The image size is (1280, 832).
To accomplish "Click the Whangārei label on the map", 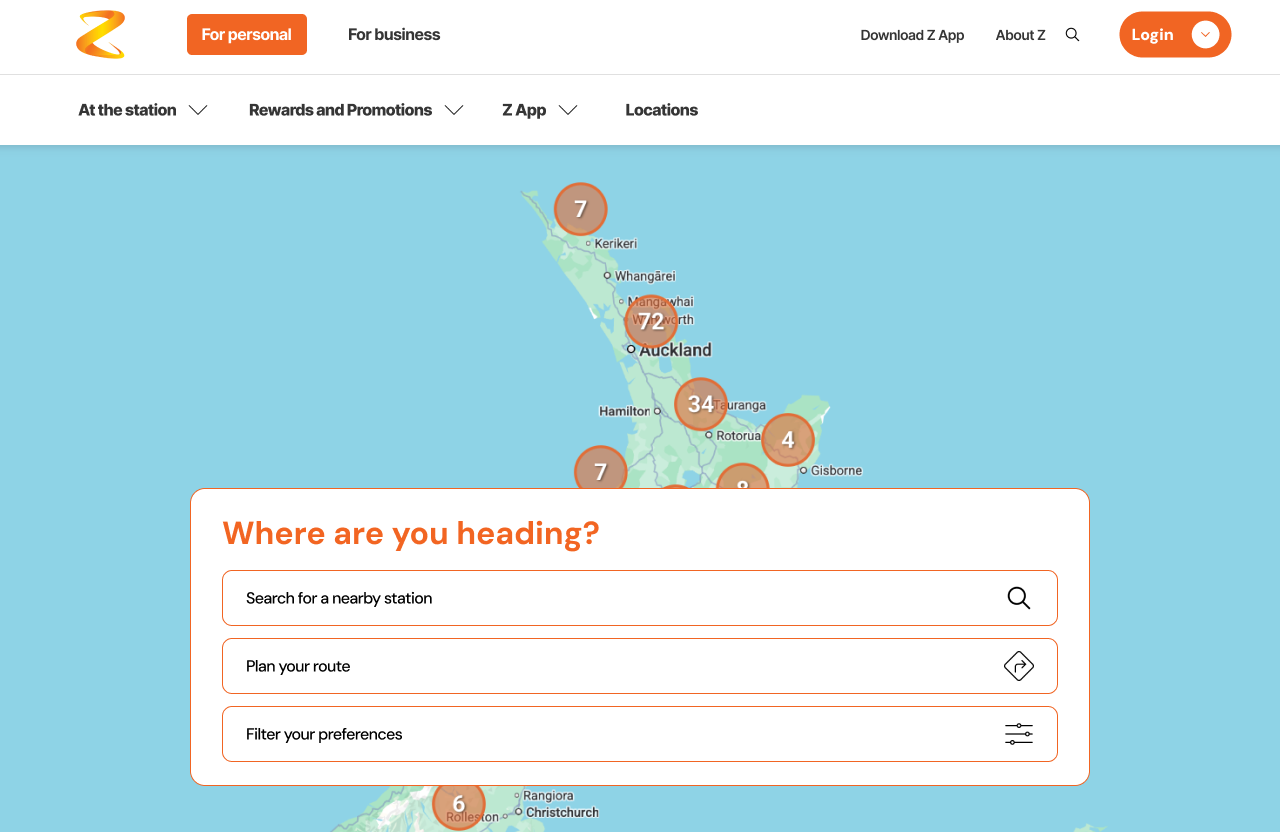I will 645,276.
